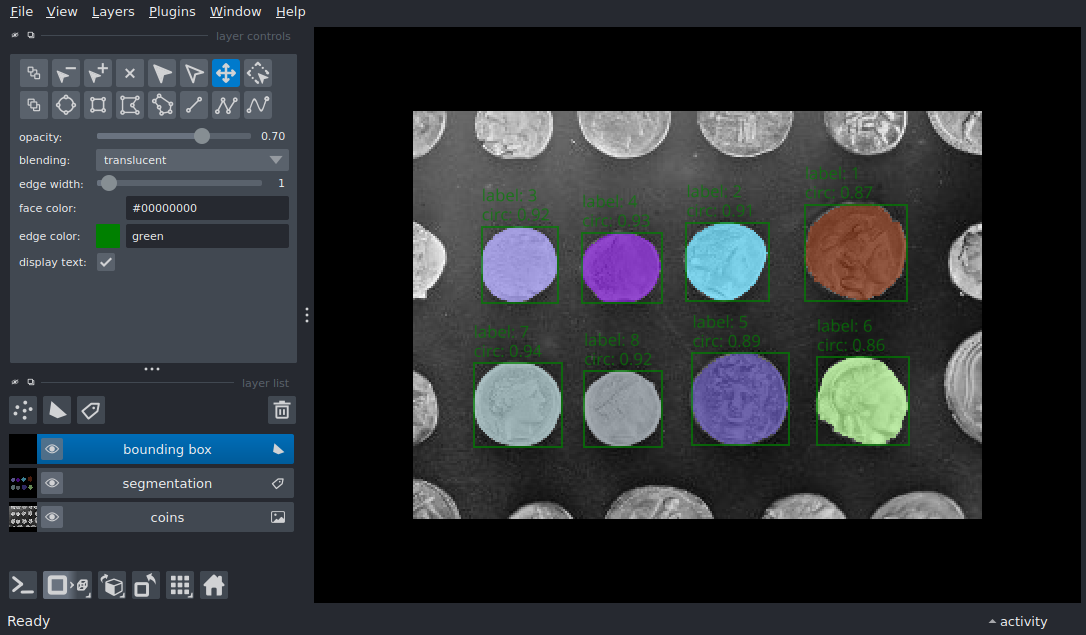Open the IPython console

coord(23,585)
